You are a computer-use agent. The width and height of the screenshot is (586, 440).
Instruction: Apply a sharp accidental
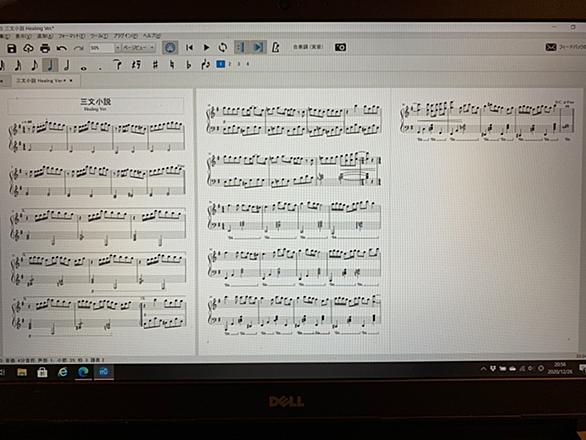click(x=155, y=65)
